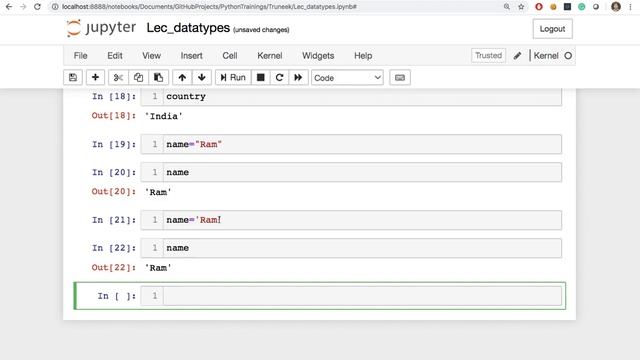Restart and run all cells fast-forward icon
This screenshot has width=640, height=360.
coord(298,78)
